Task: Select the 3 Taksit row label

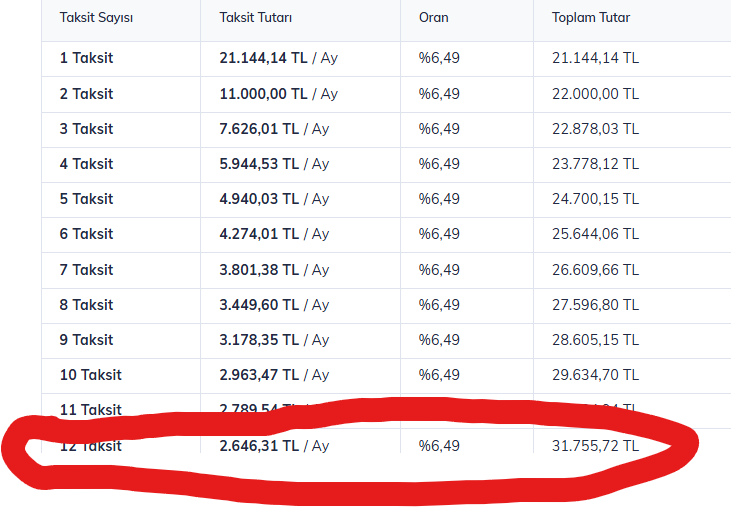Action: coord(86,129)
